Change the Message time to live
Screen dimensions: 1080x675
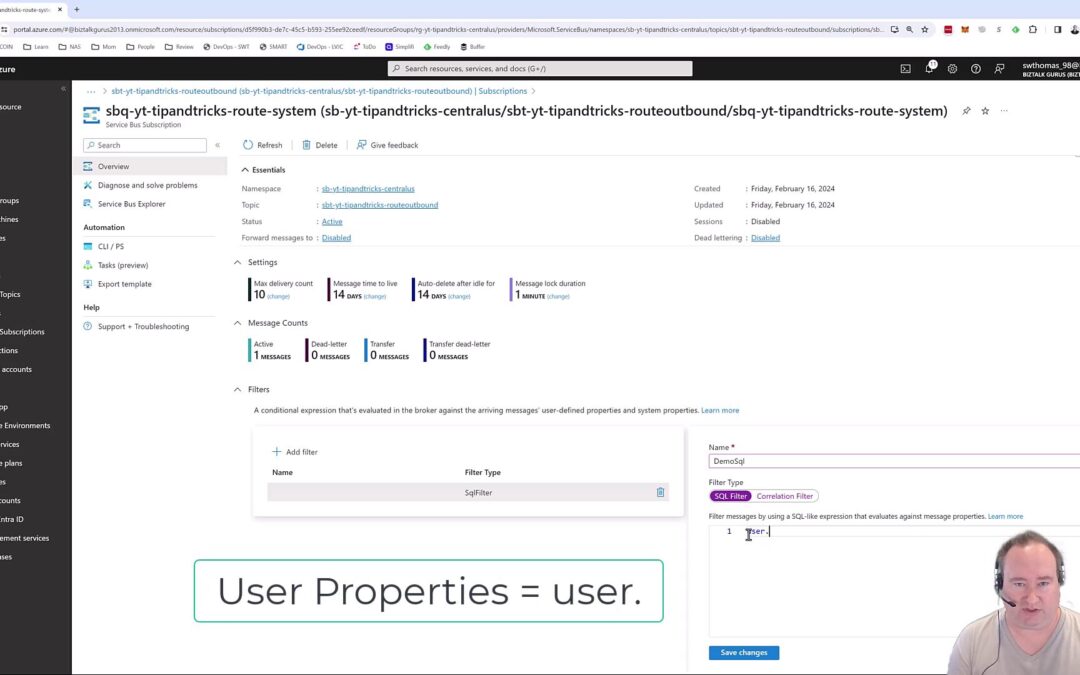click(375, 297)
